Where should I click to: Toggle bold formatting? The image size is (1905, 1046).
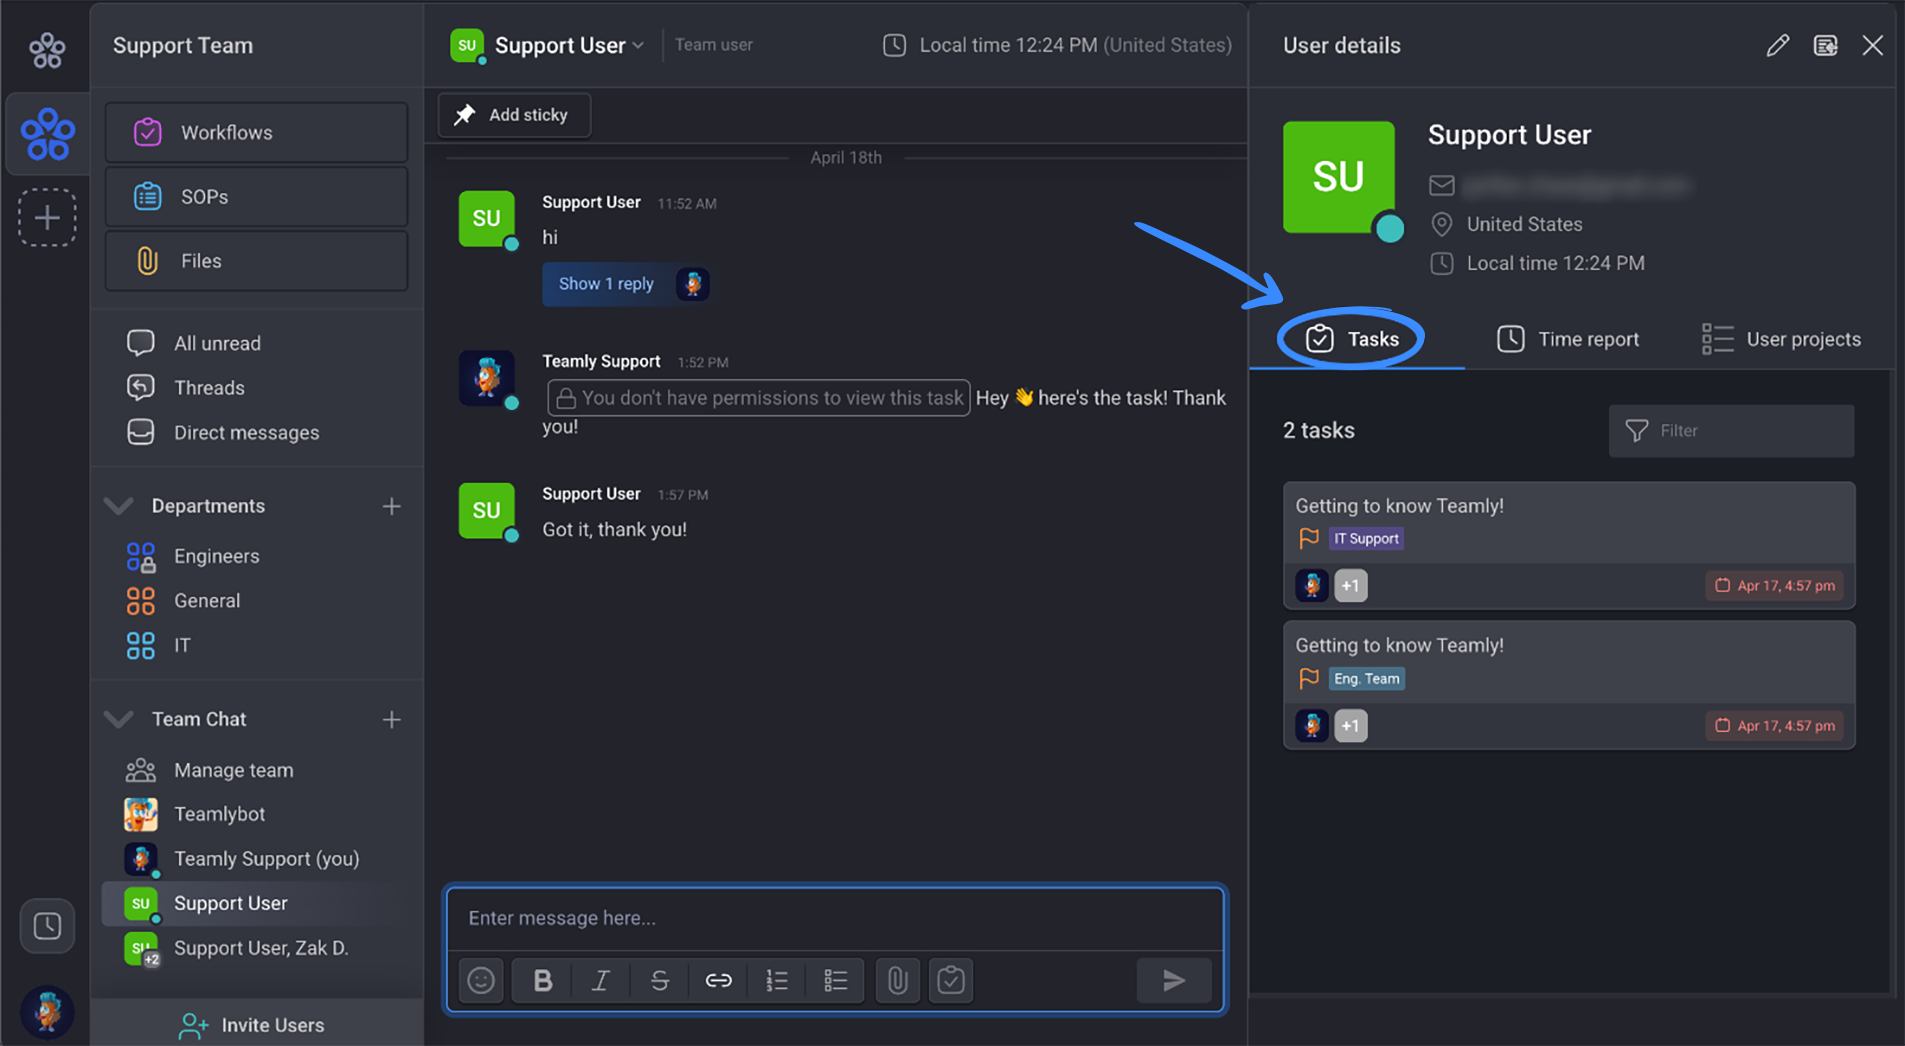543,980
